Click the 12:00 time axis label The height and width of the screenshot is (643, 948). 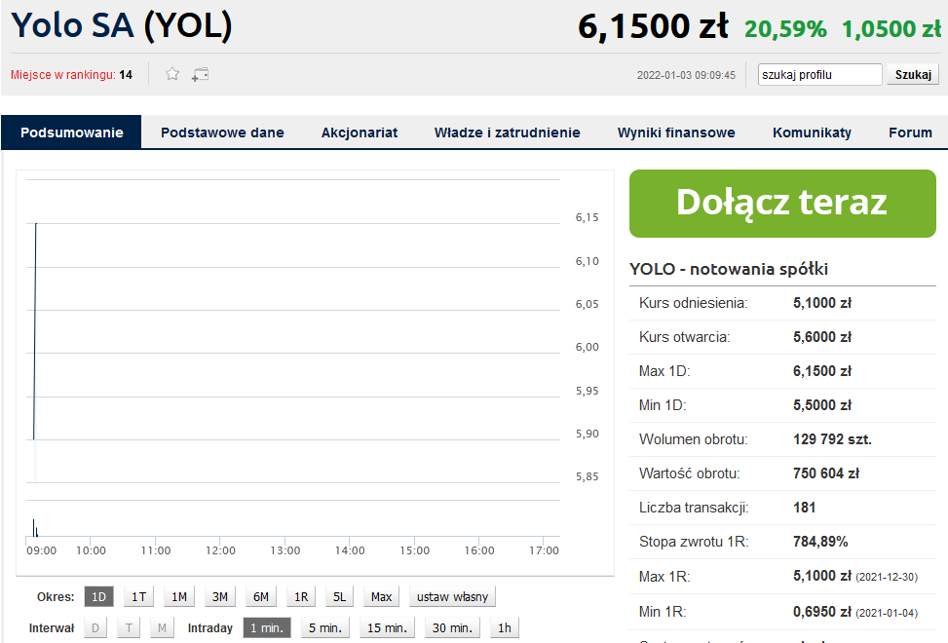(x=220, y=551)
